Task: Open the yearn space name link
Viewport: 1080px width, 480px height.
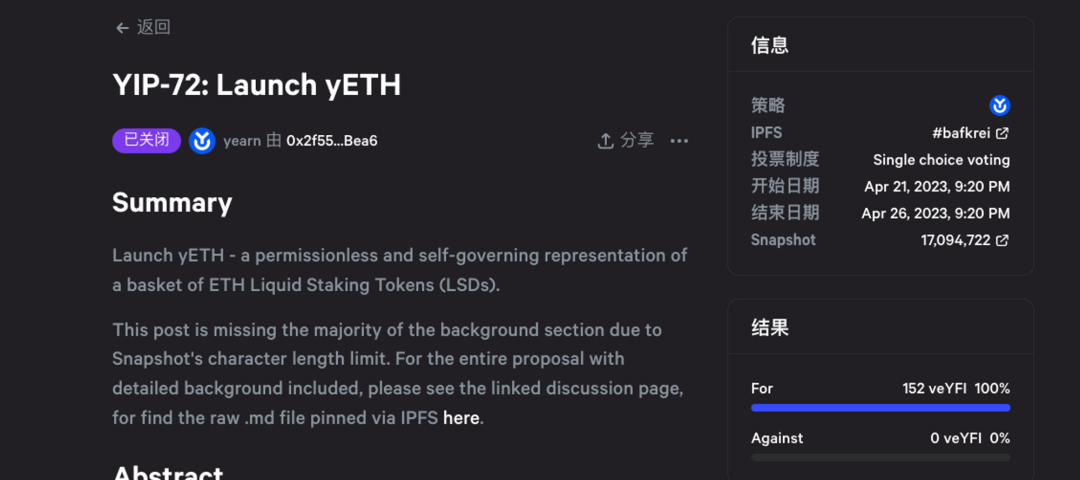Action: click(242, 141)
